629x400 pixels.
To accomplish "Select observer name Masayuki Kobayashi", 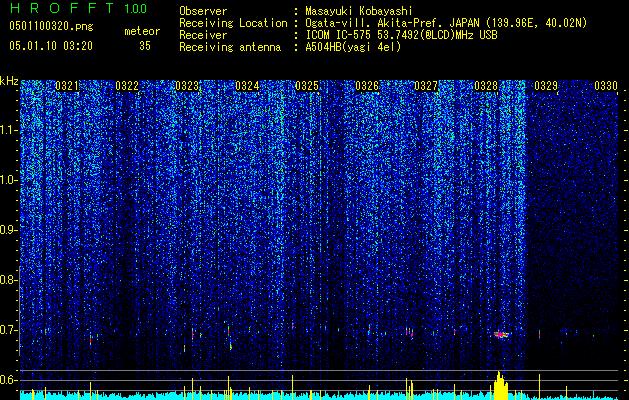I will click(359, 11).
